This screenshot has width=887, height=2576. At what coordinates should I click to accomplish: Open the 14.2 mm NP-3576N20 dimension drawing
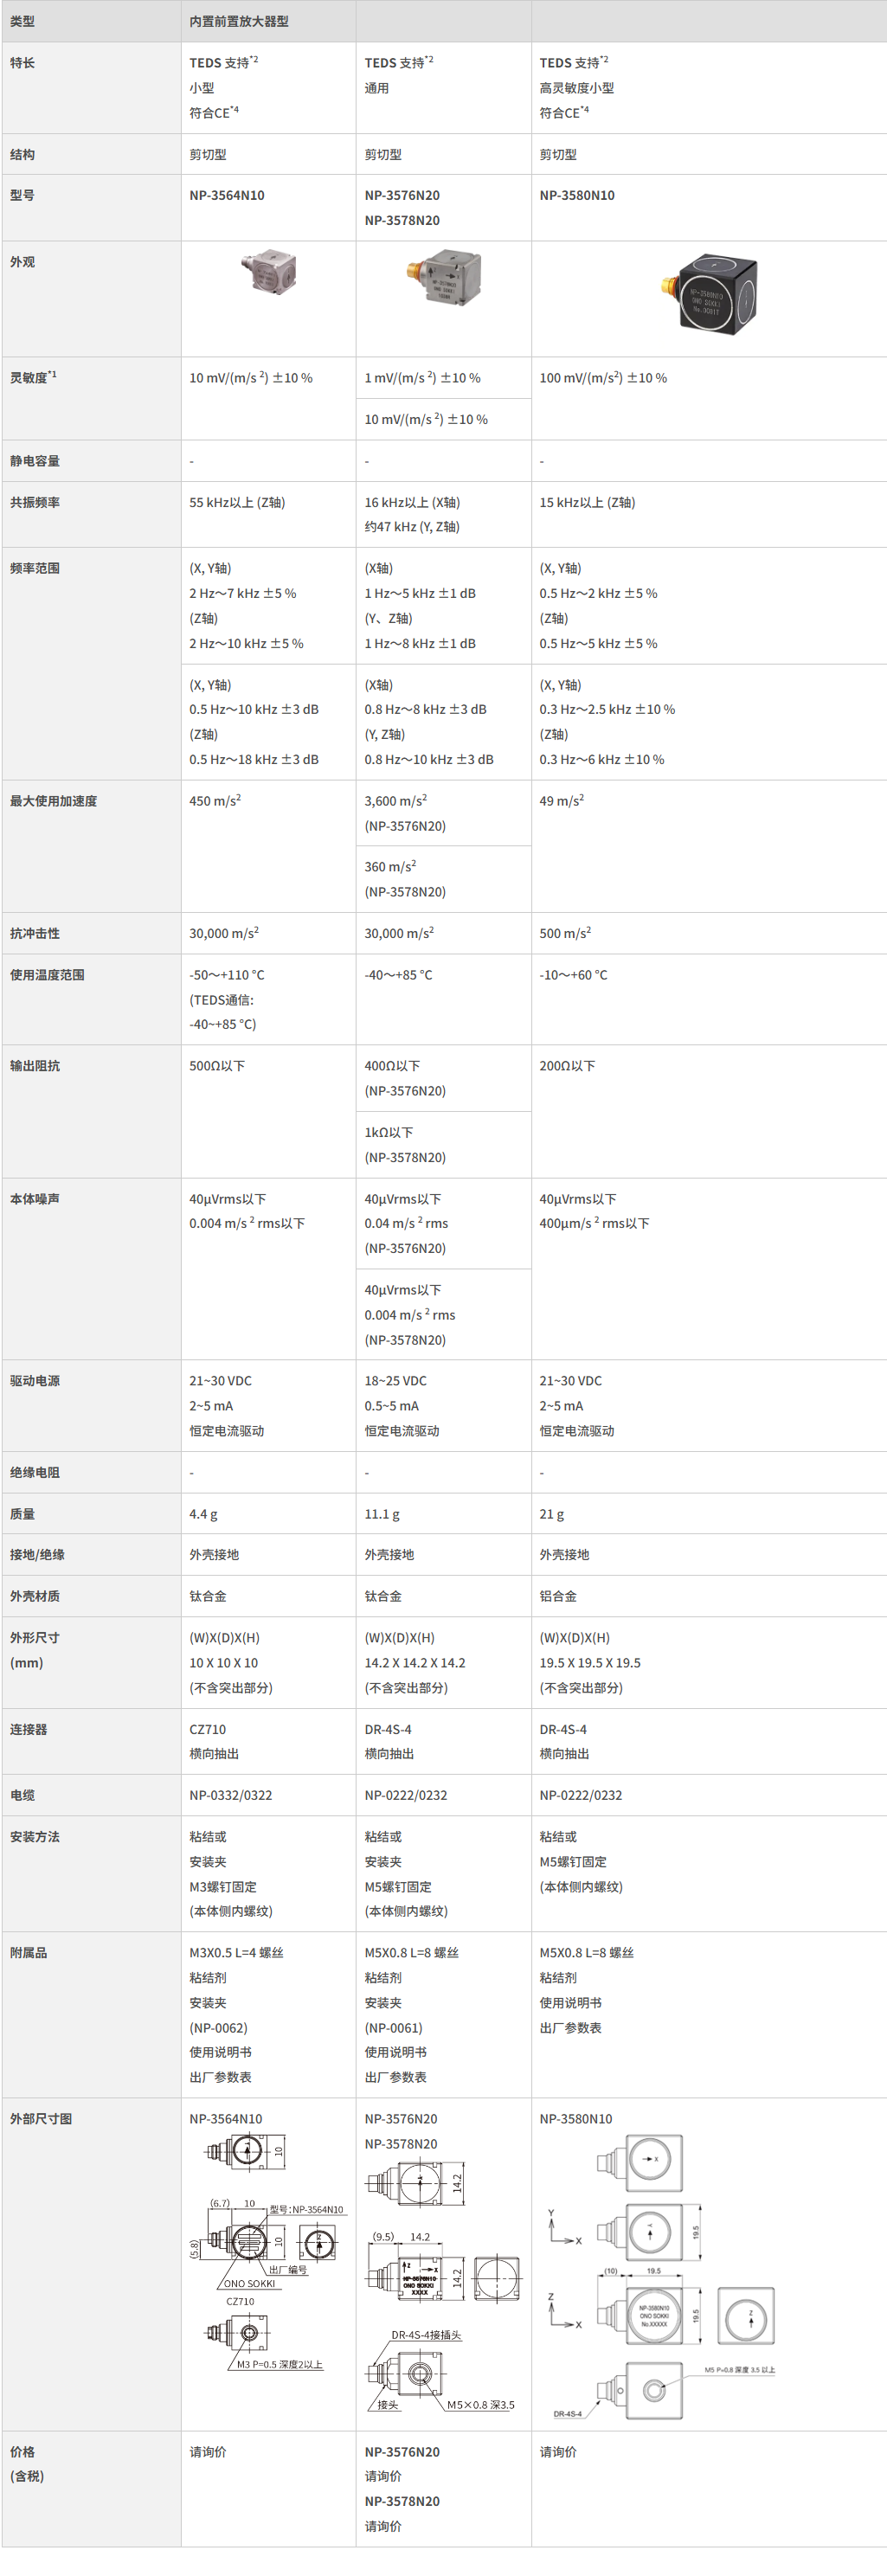click(444, 2284)
